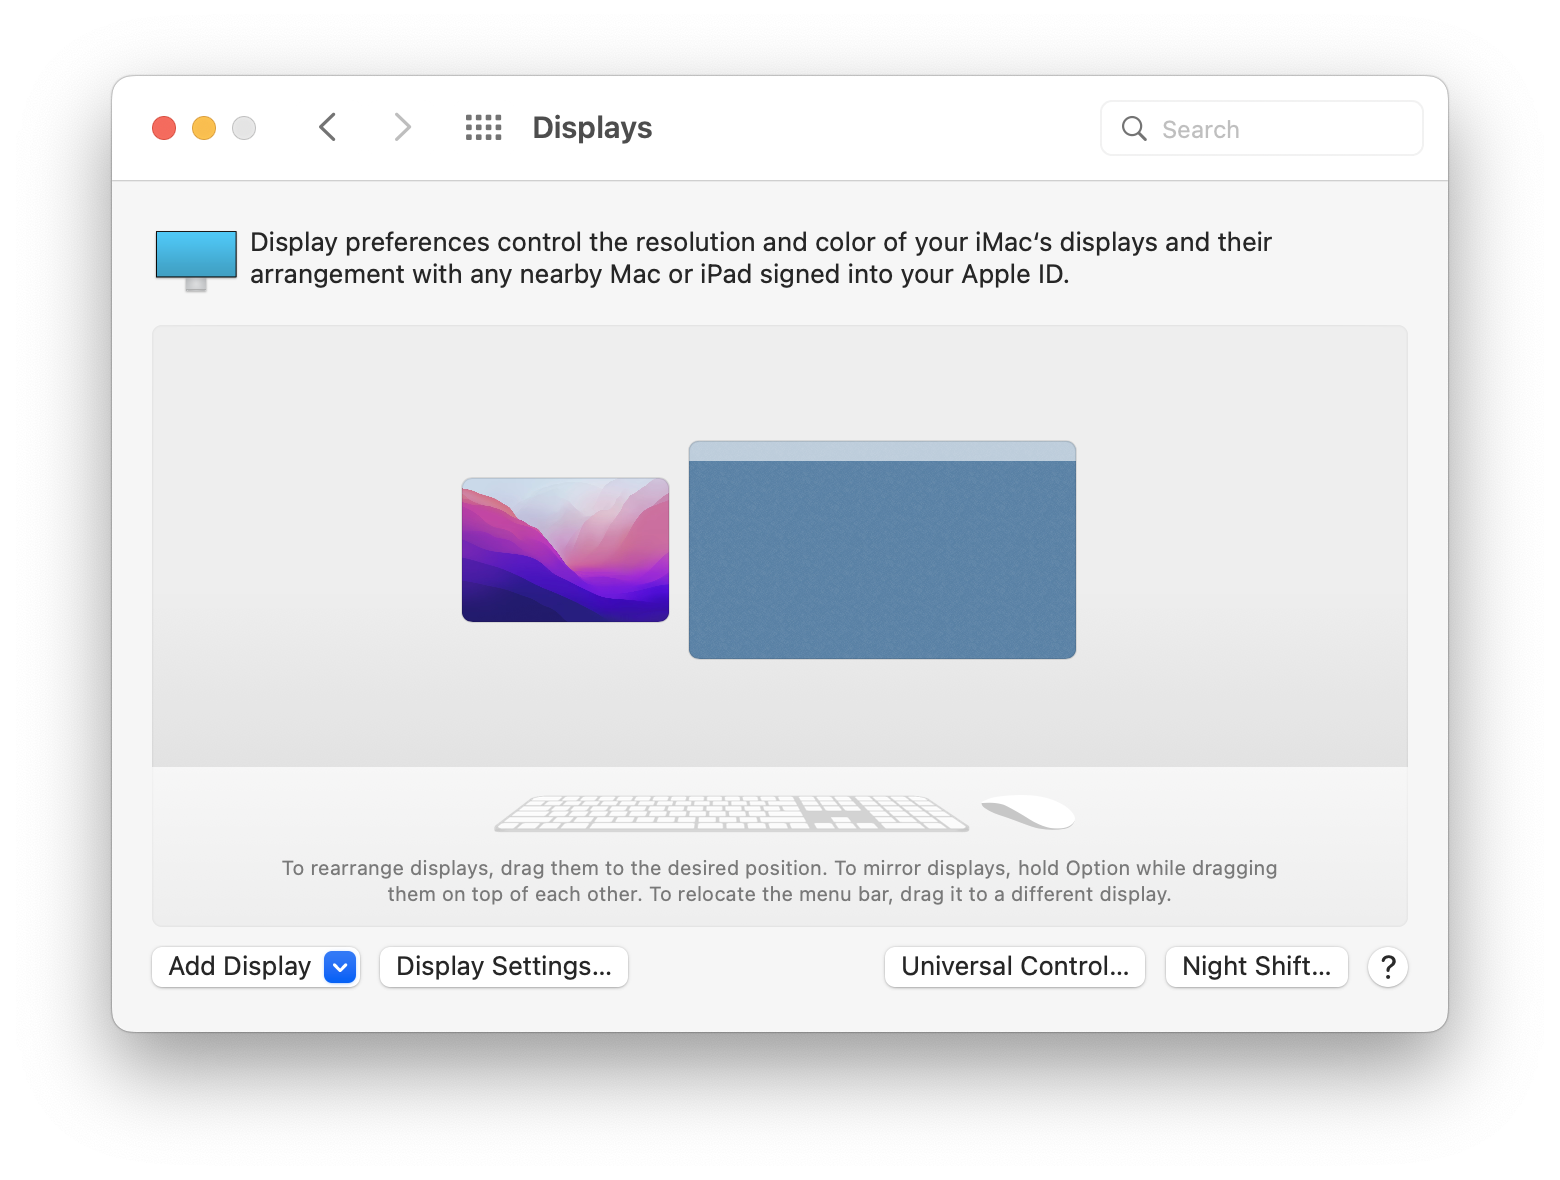Image resolution: width=1560 pixels, height=1180 pixels.
Task: Click the blue monitor icon
Action: click(196, 260)
